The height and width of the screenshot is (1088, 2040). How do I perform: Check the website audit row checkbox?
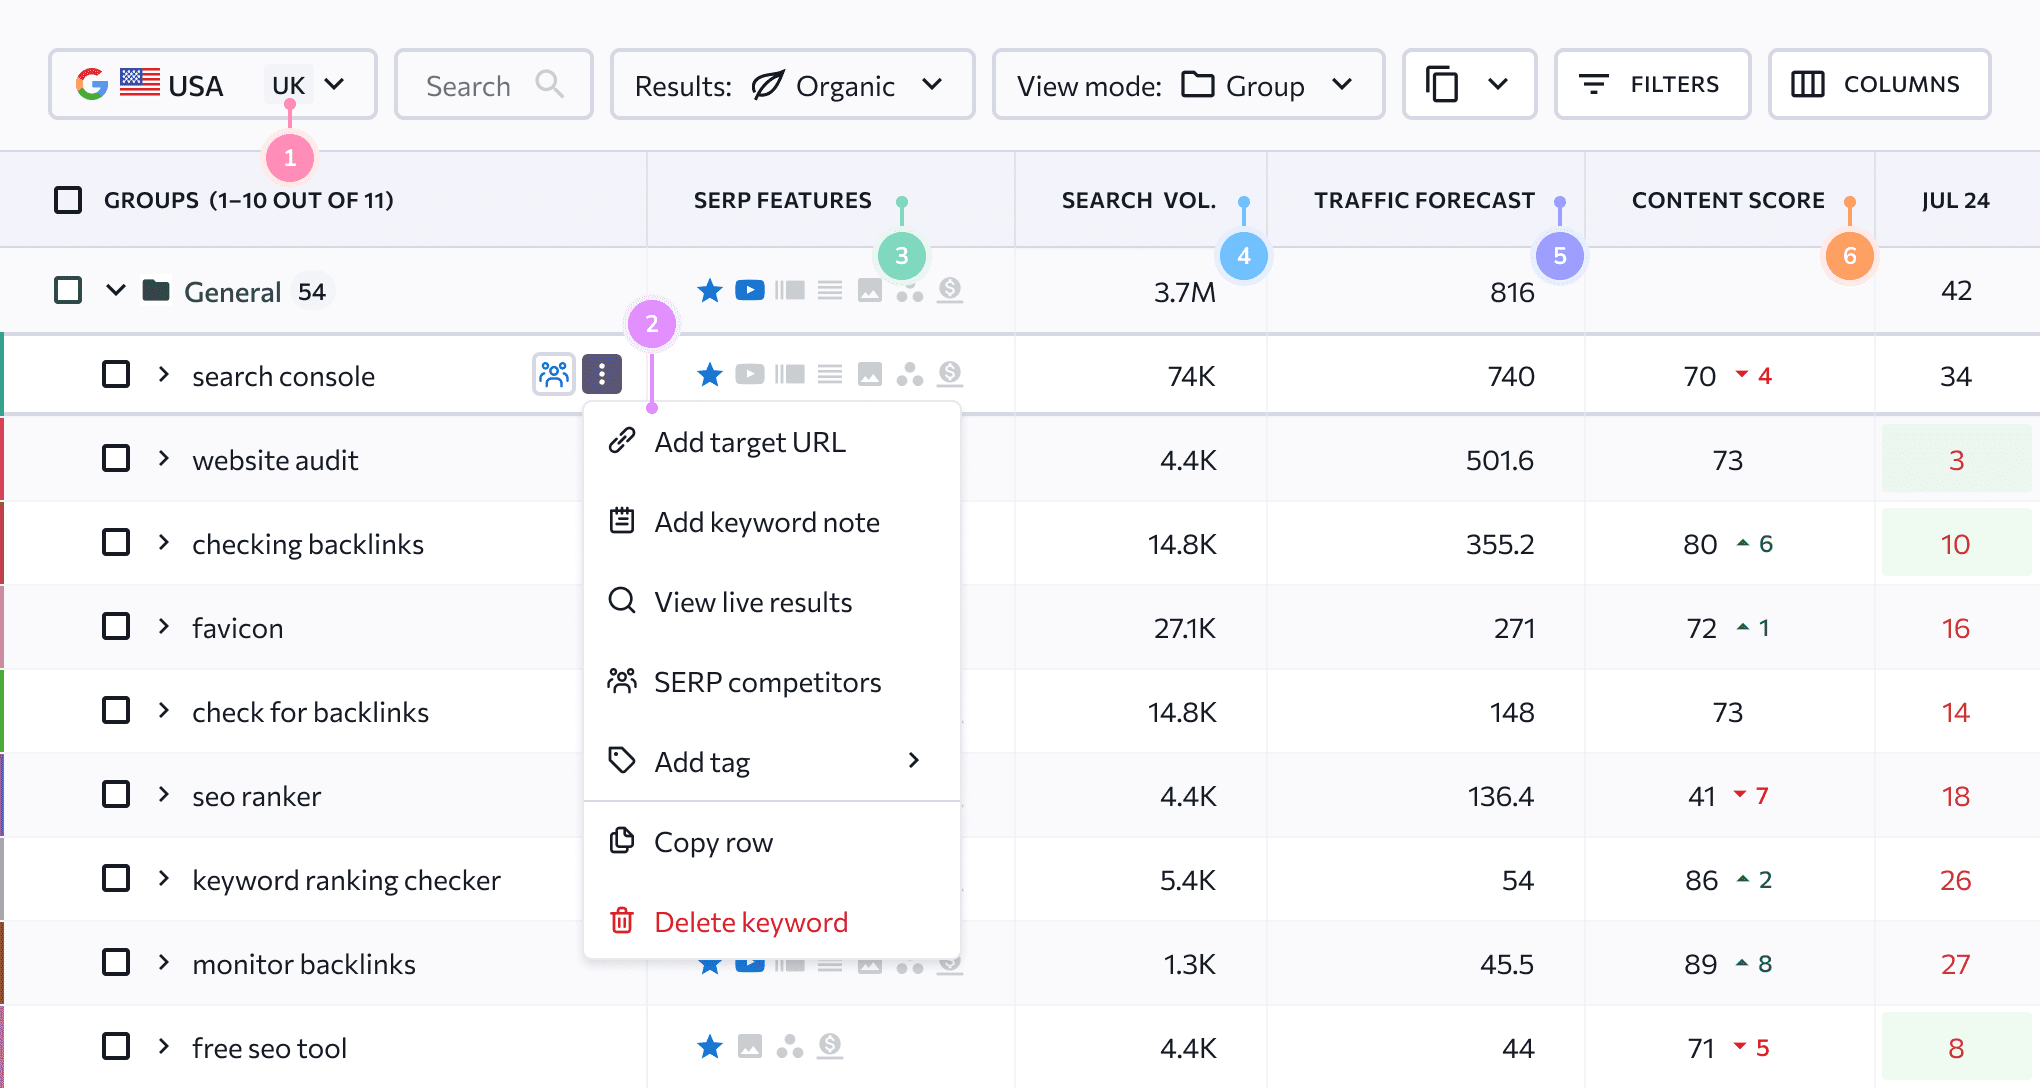(x=116, y=459)
